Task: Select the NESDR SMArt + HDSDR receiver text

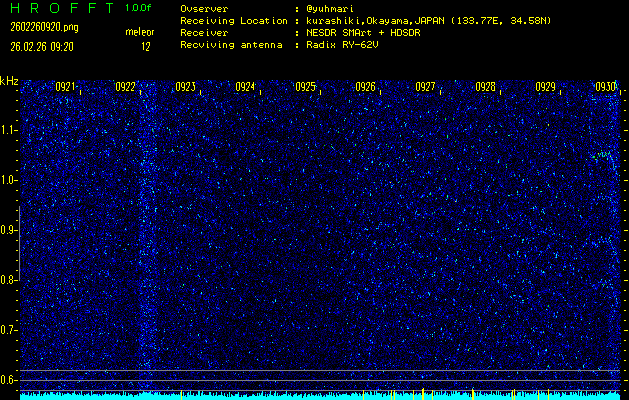Action: [364, 33]
